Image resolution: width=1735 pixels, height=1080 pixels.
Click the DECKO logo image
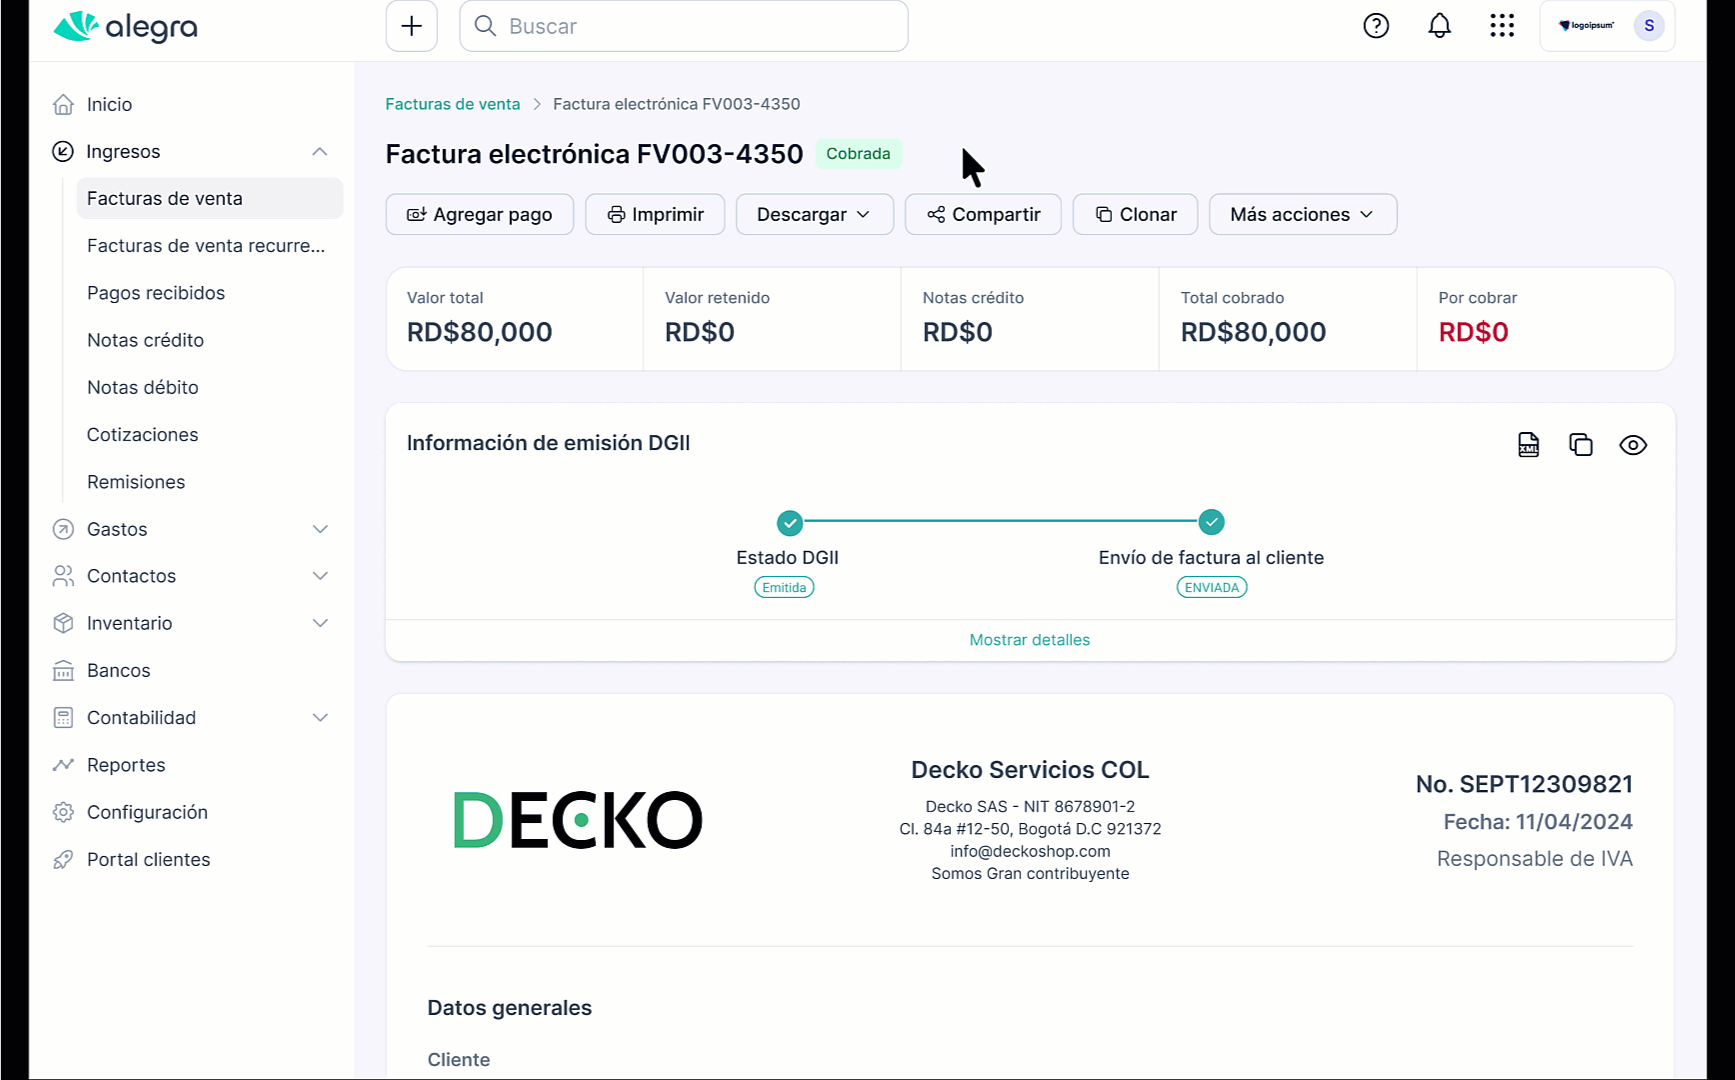tap(578, 820)
